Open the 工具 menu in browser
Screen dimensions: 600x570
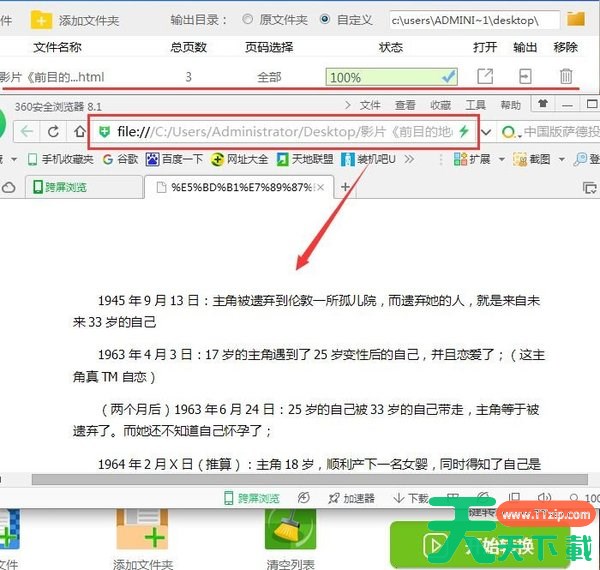tap(476, 105)
